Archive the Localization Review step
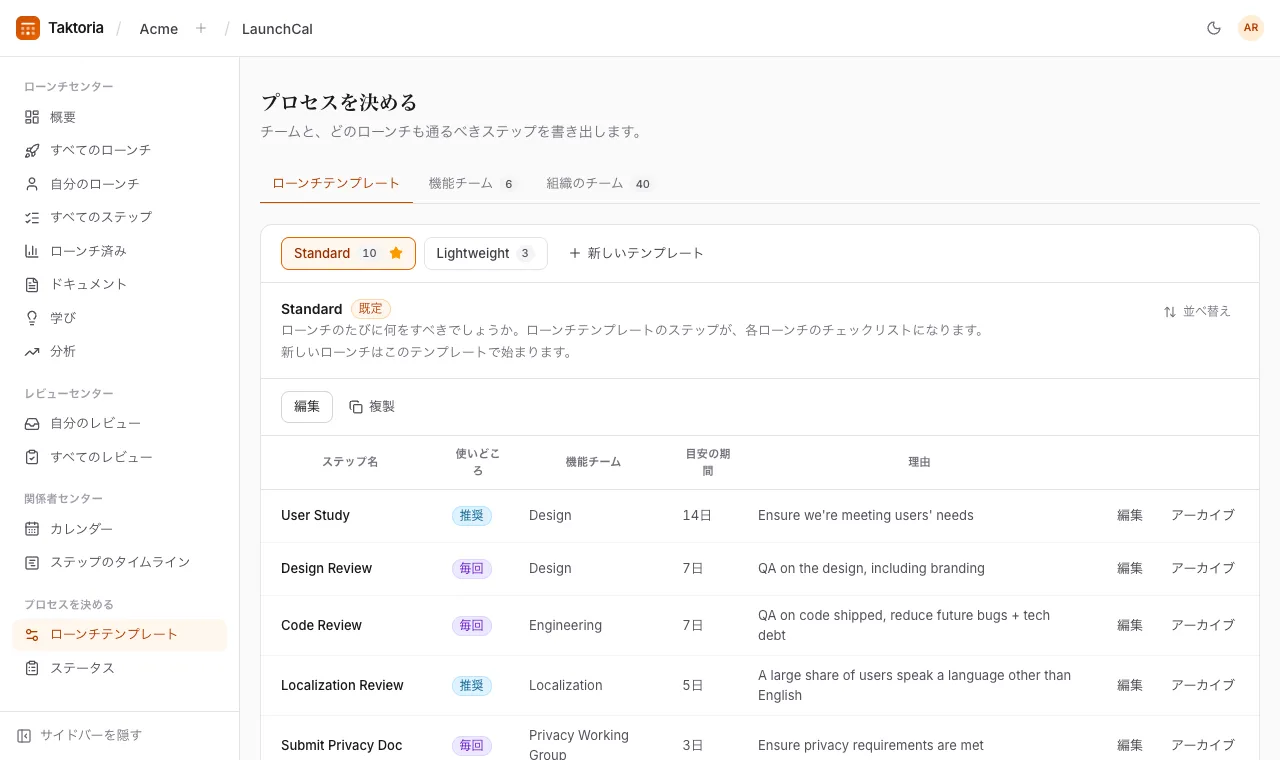 click(x=1203, y=685)
